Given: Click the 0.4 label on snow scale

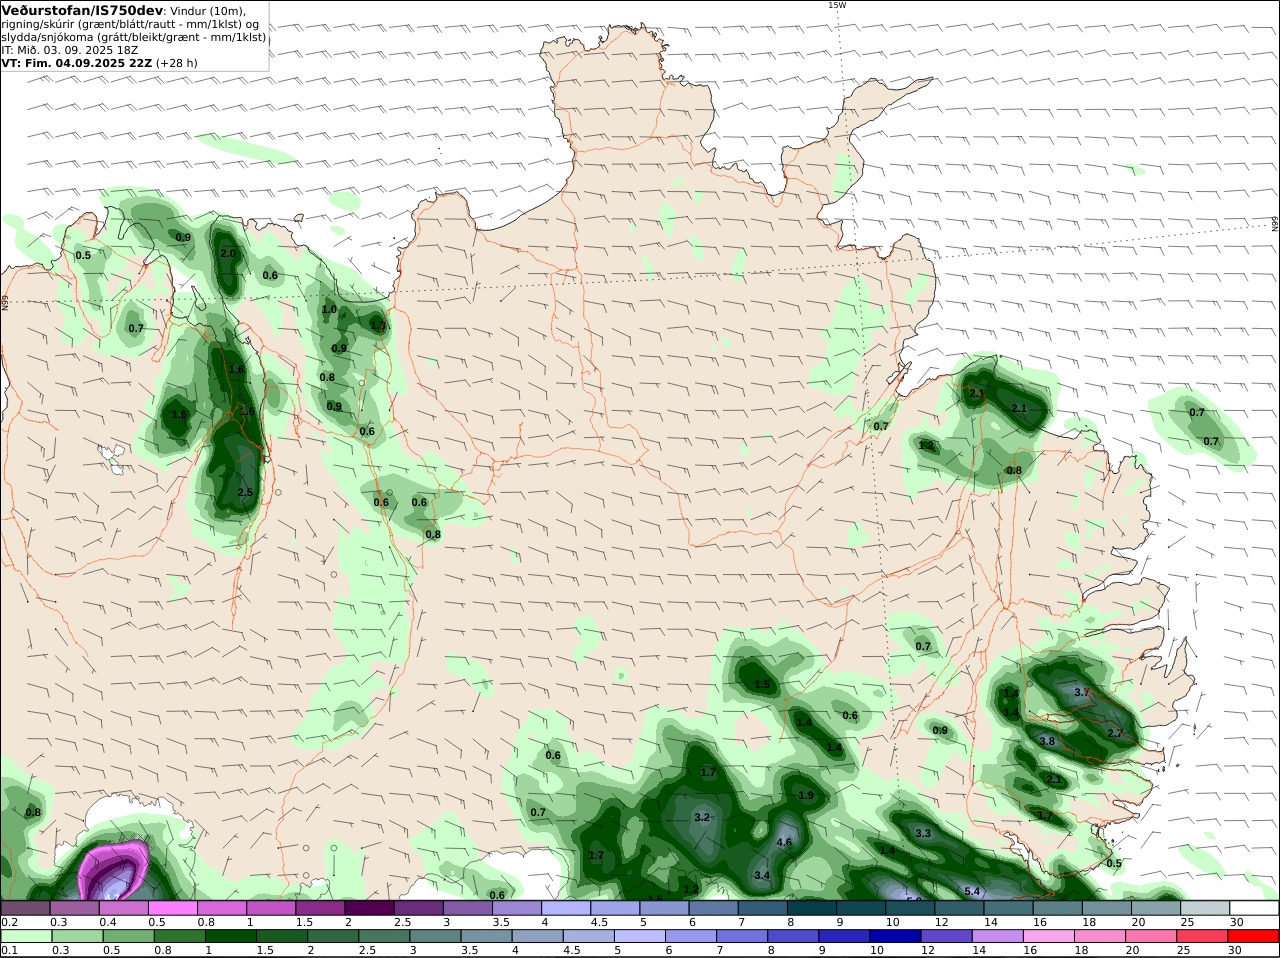Looking at the screenshot, I should (x=108, y=922).
